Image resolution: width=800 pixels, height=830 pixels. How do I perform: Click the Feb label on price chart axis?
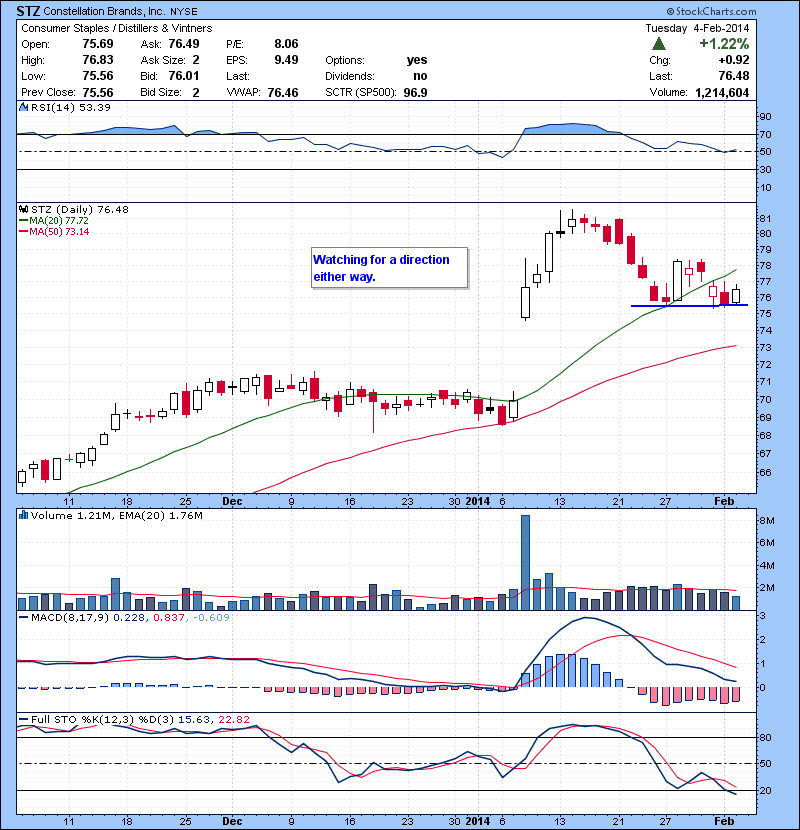click(x=724, y=501)
